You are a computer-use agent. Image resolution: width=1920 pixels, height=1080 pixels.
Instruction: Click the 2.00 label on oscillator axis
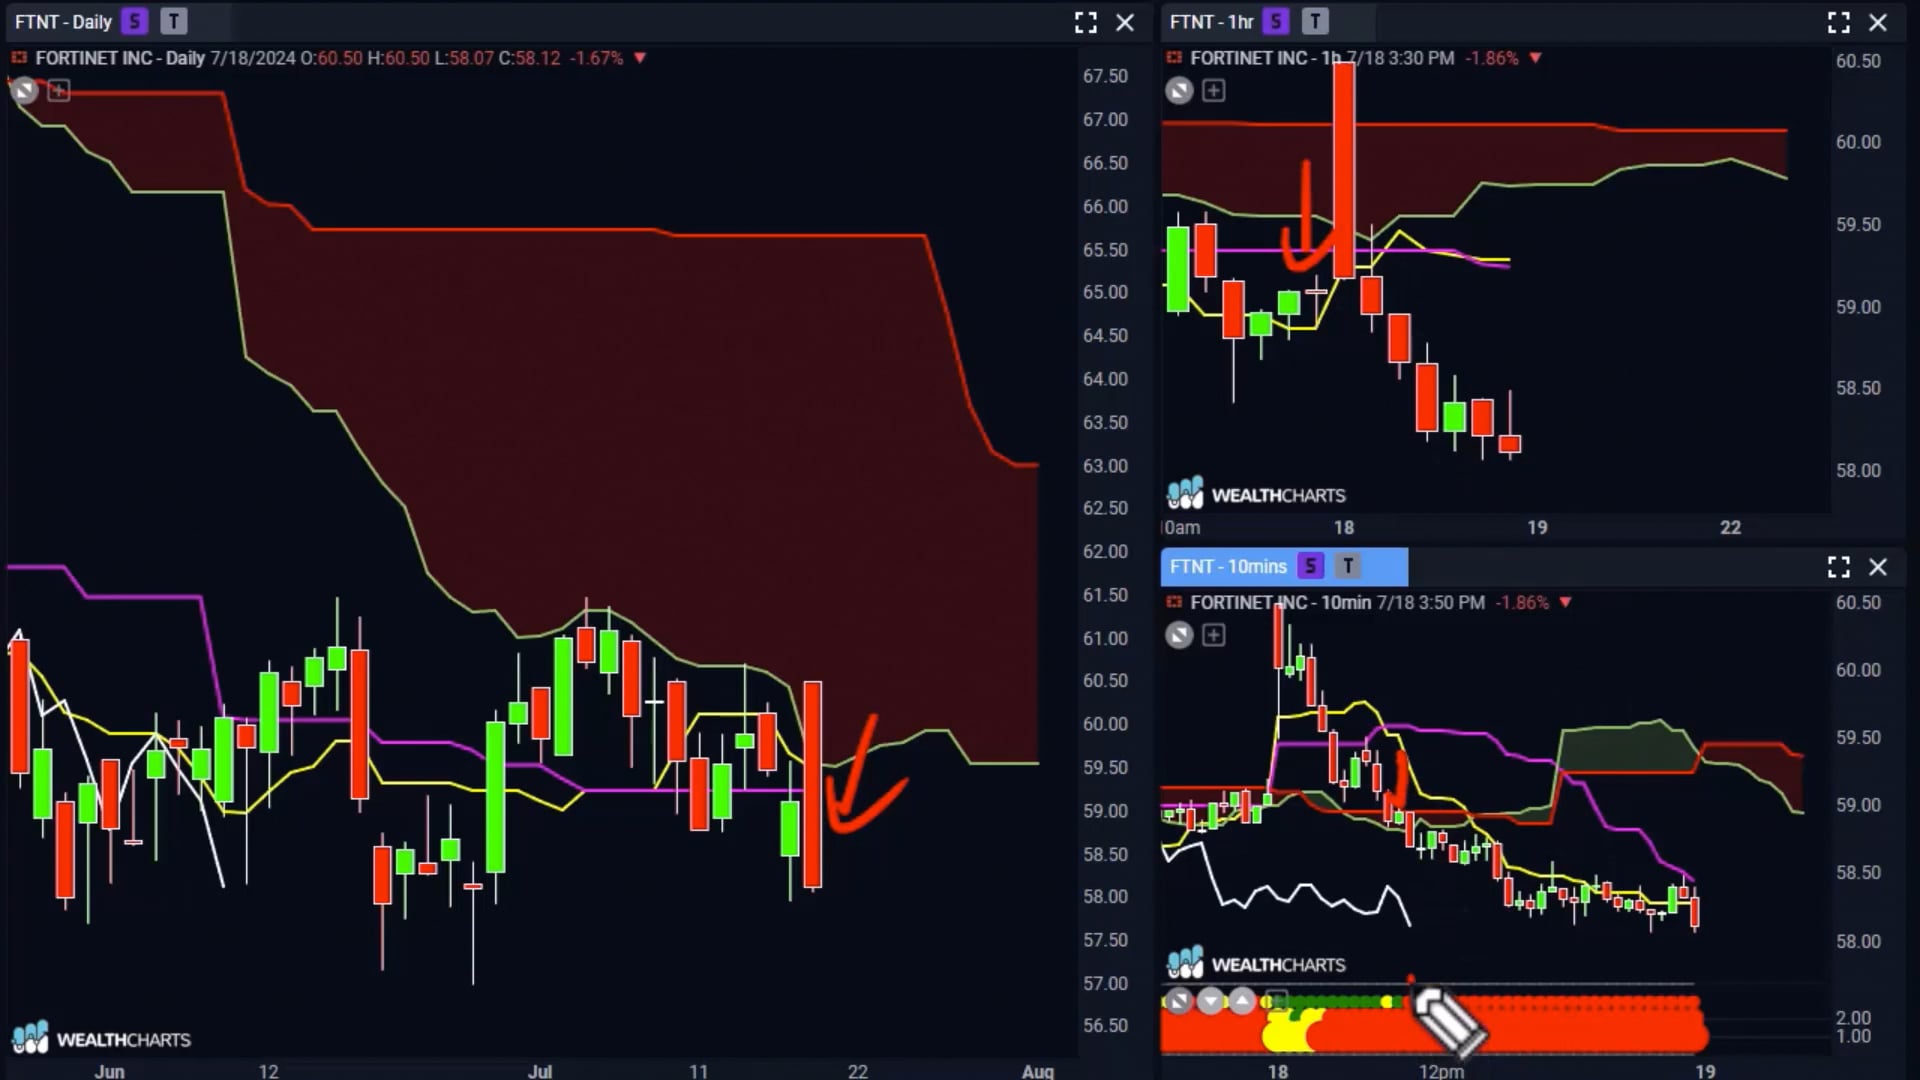click(1853, 1018)
